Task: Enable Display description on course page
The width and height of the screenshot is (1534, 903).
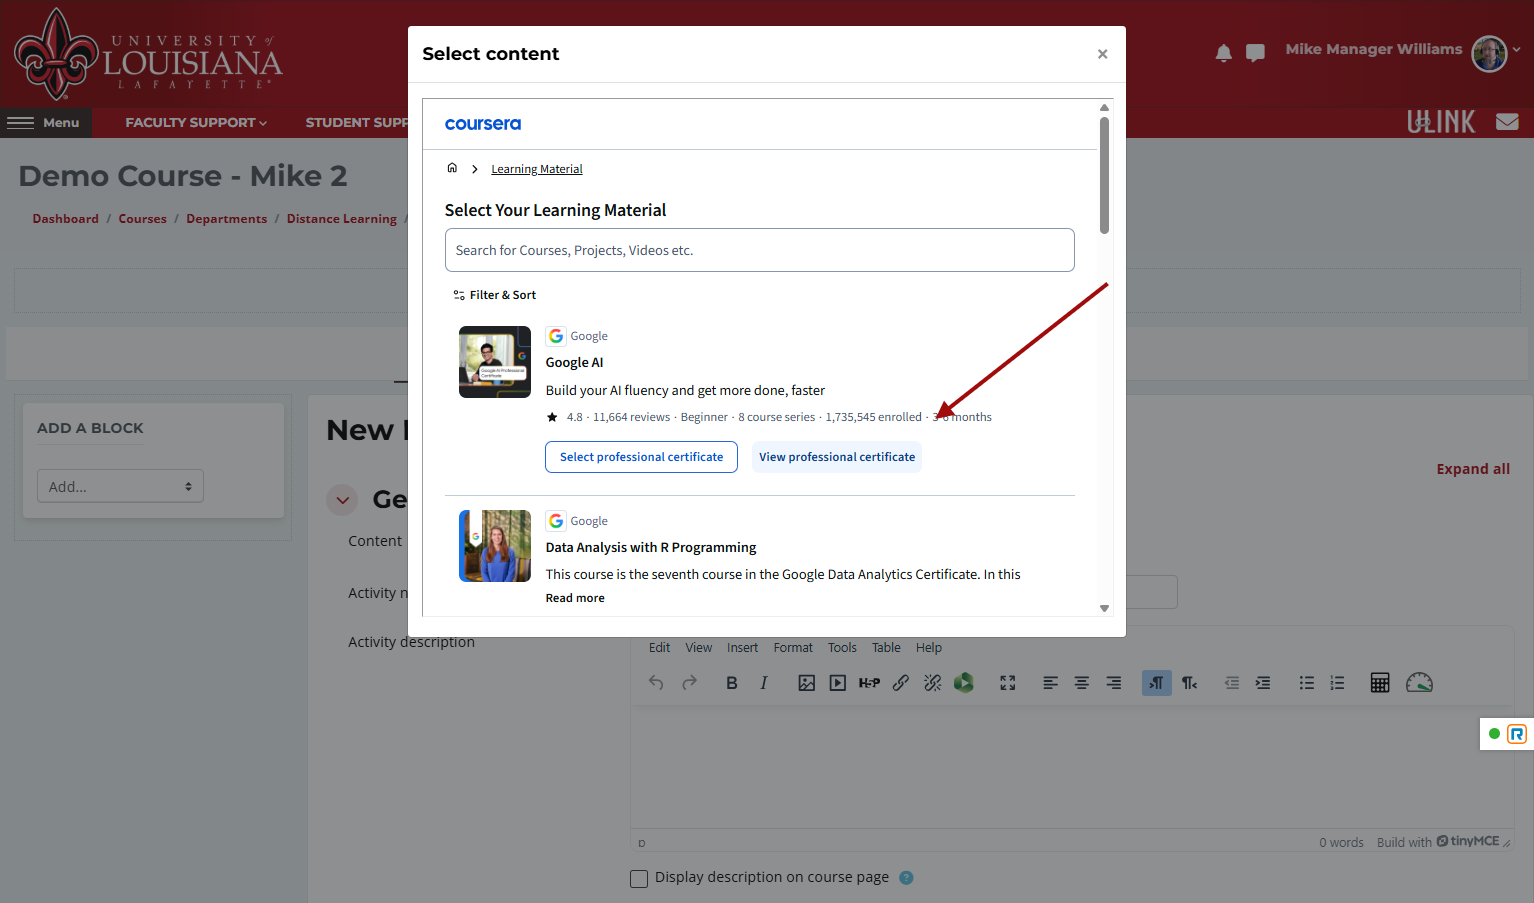Action: tap(639, 878)
